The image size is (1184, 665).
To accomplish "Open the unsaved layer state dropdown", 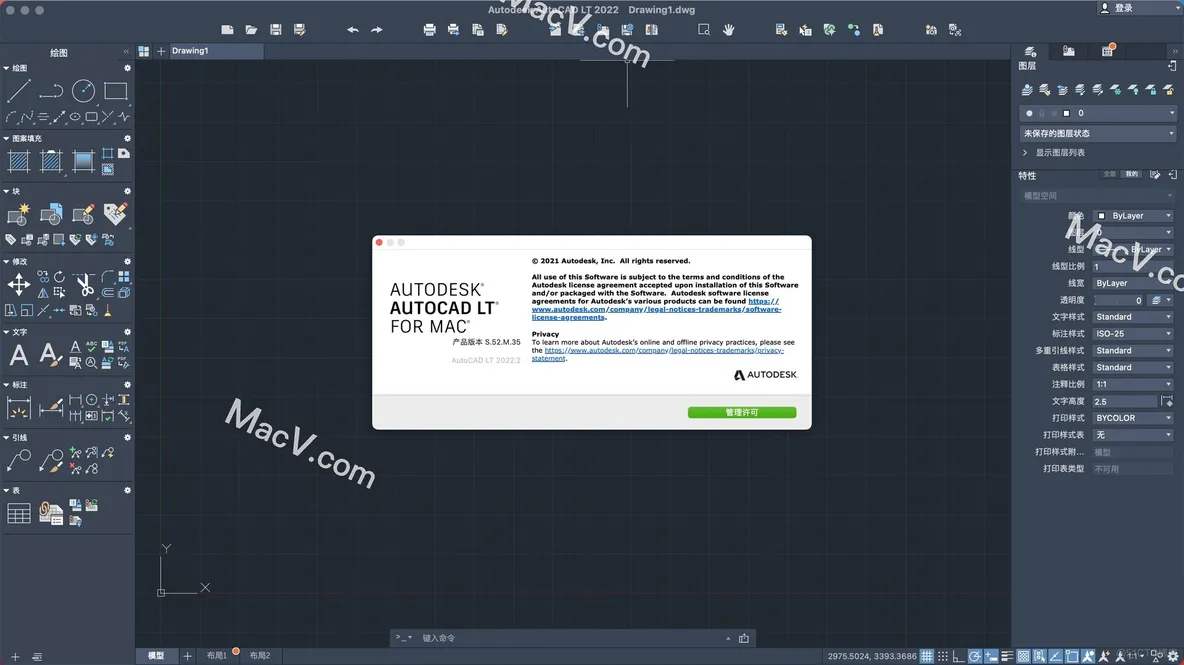I will [x=1098, y=134].
